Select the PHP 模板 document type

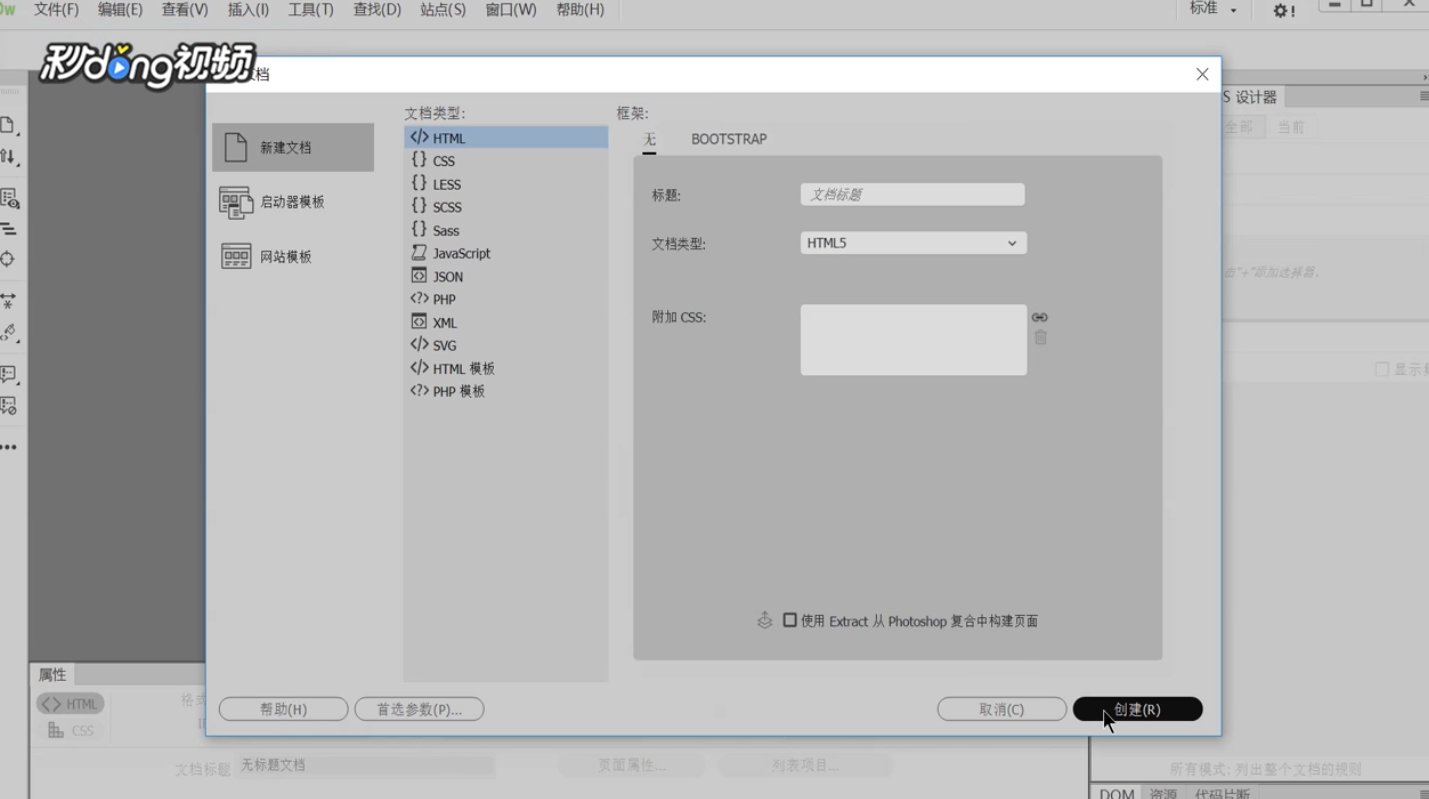[x=506, y=391]
